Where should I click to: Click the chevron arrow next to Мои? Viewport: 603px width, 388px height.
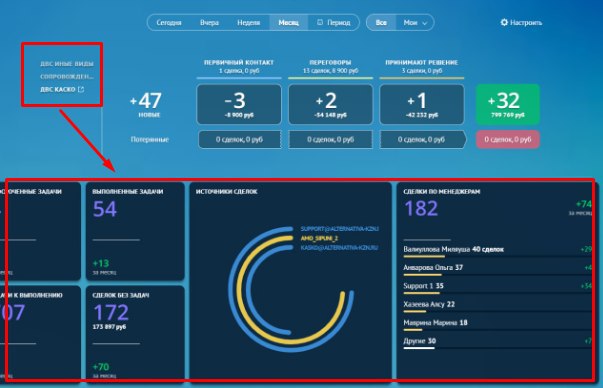pos(425,23)
